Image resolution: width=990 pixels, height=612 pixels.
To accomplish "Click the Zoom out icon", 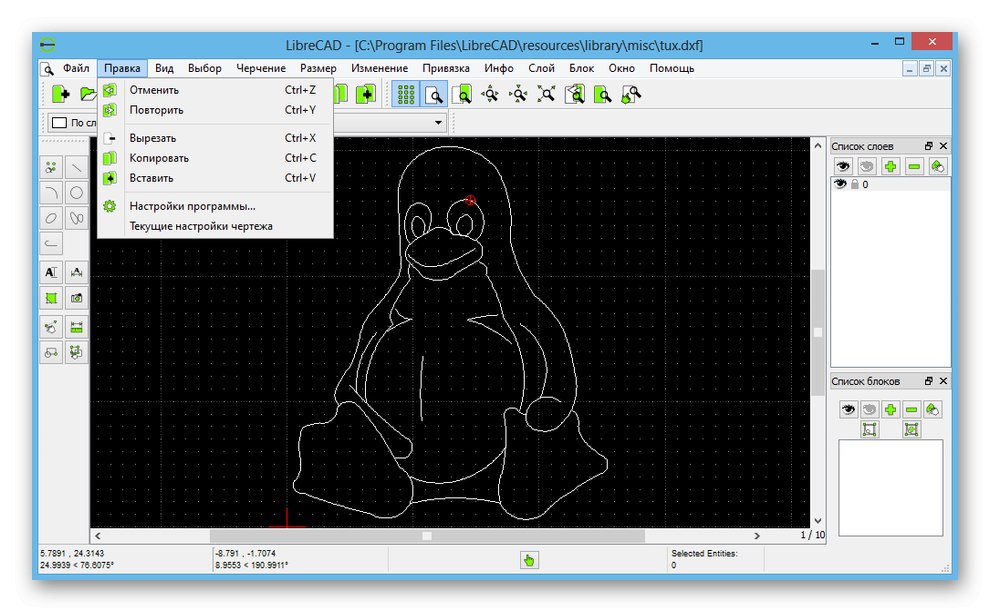I will (x=518, y=95).
